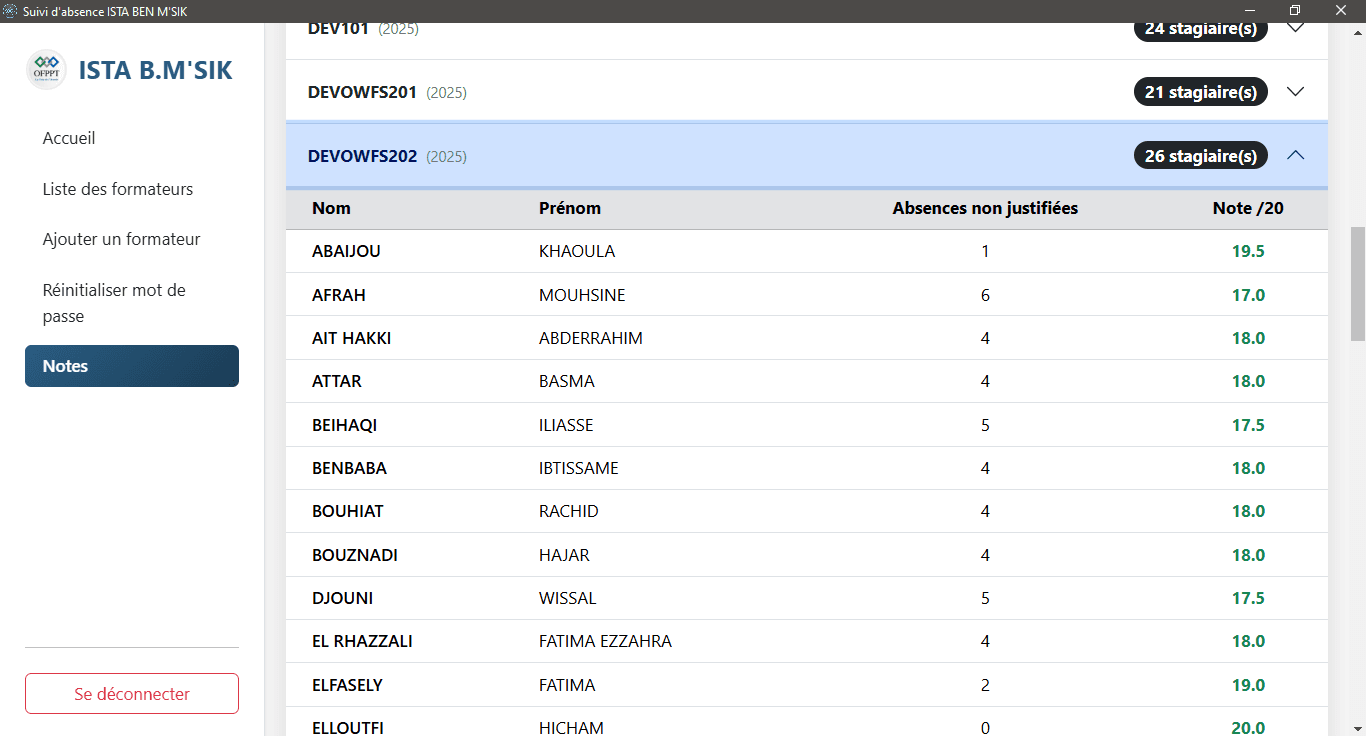Expand the DEV101 group chevron
This screenshot has height=736, width=1366.
tap(1295, 28)
